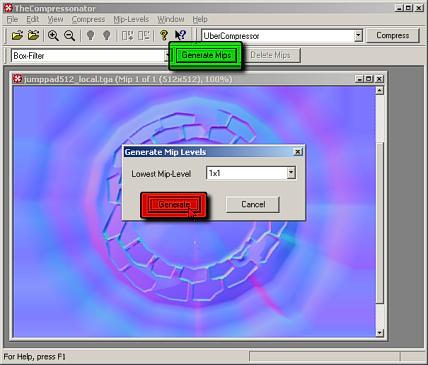This screenshot has height=365, width=428.
Task: Open the Edit menu
Action: tap(33, 19)
